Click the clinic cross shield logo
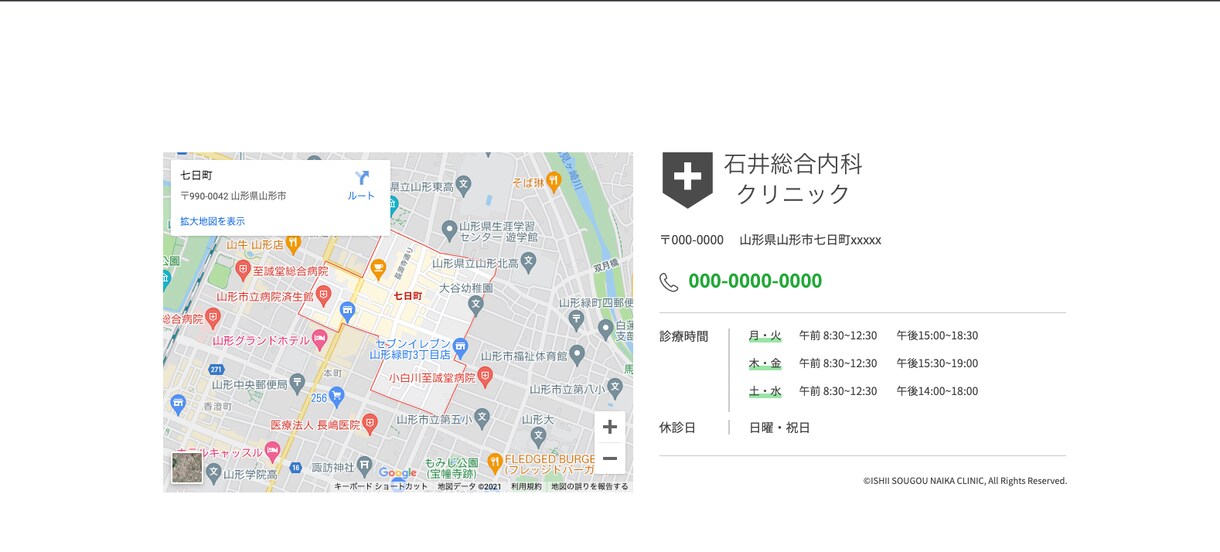 [687, 180]
